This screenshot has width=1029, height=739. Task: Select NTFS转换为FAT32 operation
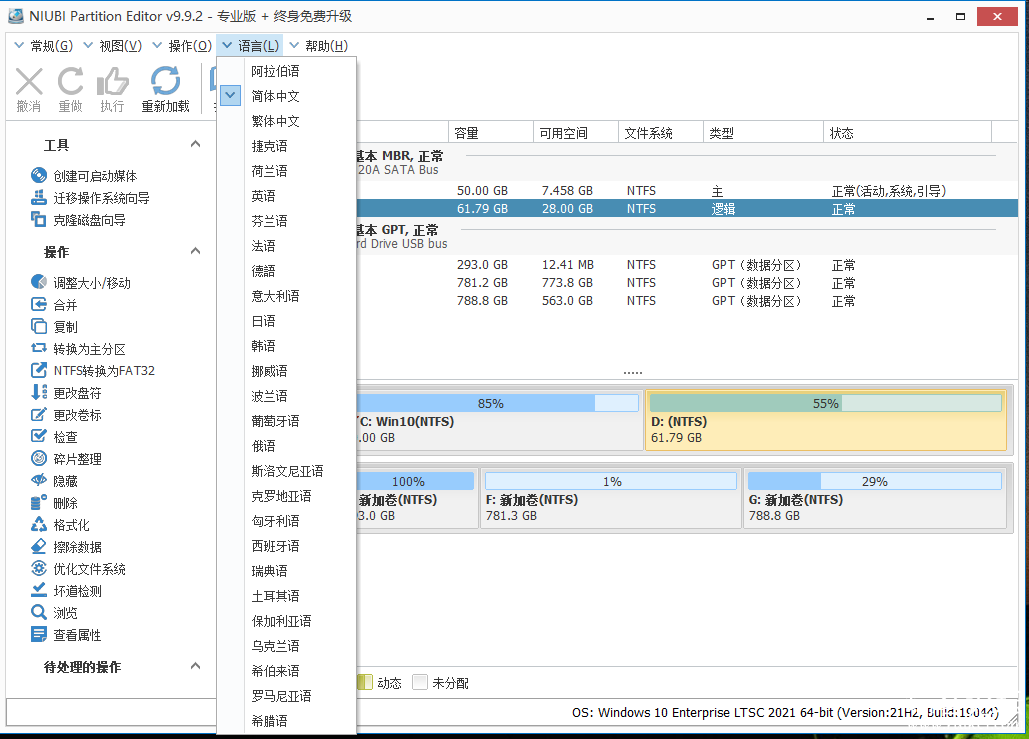(93, 371)
